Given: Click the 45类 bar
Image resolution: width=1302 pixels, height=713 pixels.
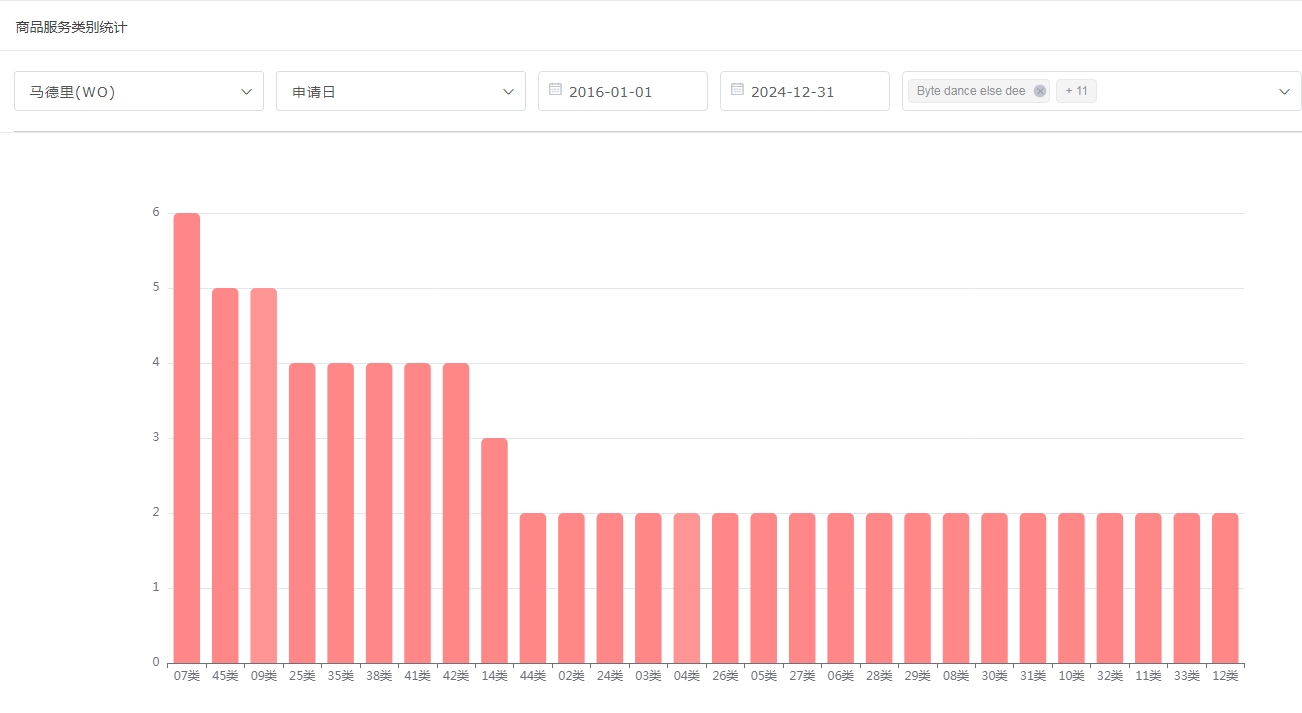Looking at the screenshot, I should pyautogui.click(x=225, y=475).
